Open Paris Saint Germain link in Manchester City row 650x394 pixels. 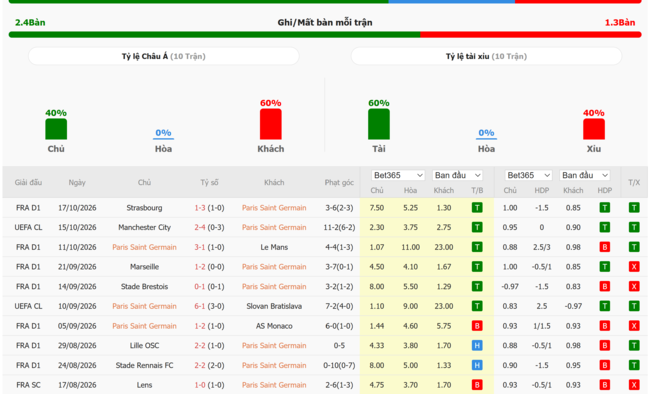tap(274, 227)
